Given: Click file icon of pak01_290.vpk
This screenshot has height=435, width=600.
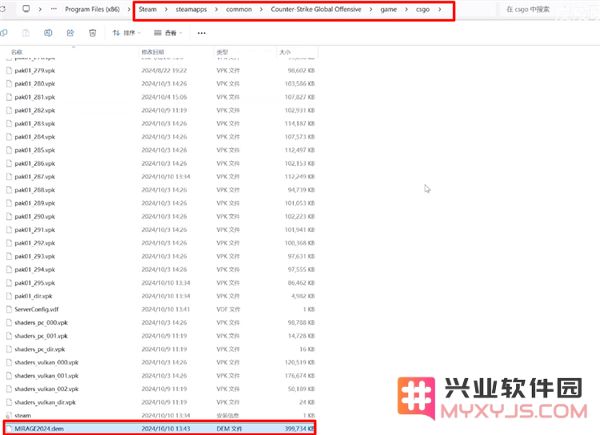Looking at the screenshot, I should [x=9, y=216].
